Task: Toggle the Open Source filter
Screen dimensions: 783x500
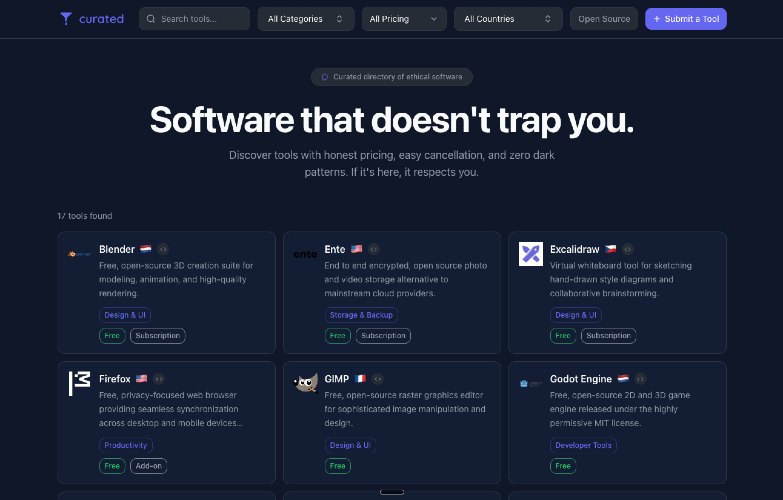Action: pyautogui.click(x=604, y=19)
